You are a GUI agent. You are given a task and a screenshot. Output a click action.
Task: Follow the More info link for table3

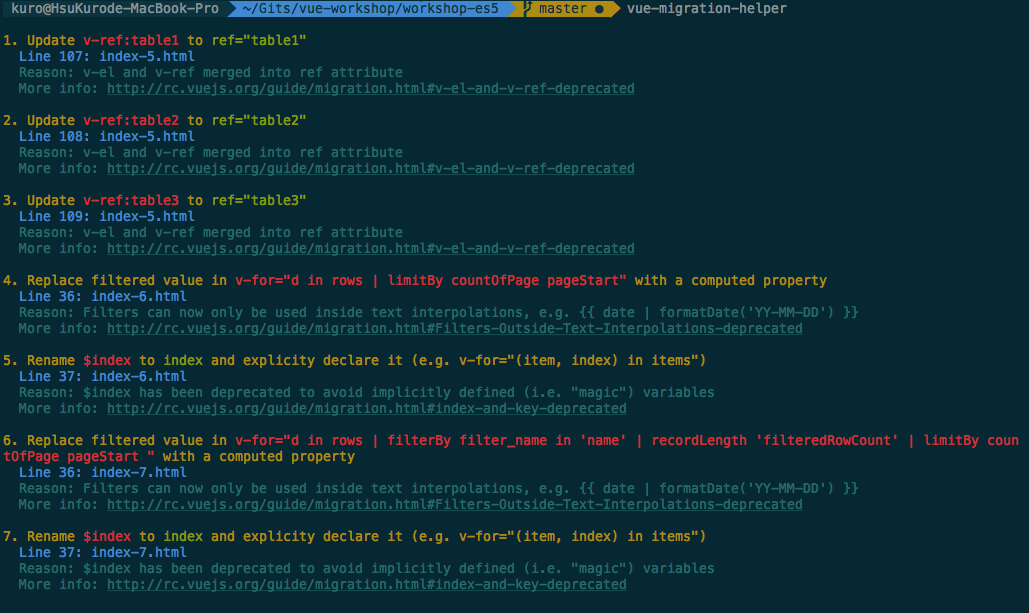click(x=370, y=249)
